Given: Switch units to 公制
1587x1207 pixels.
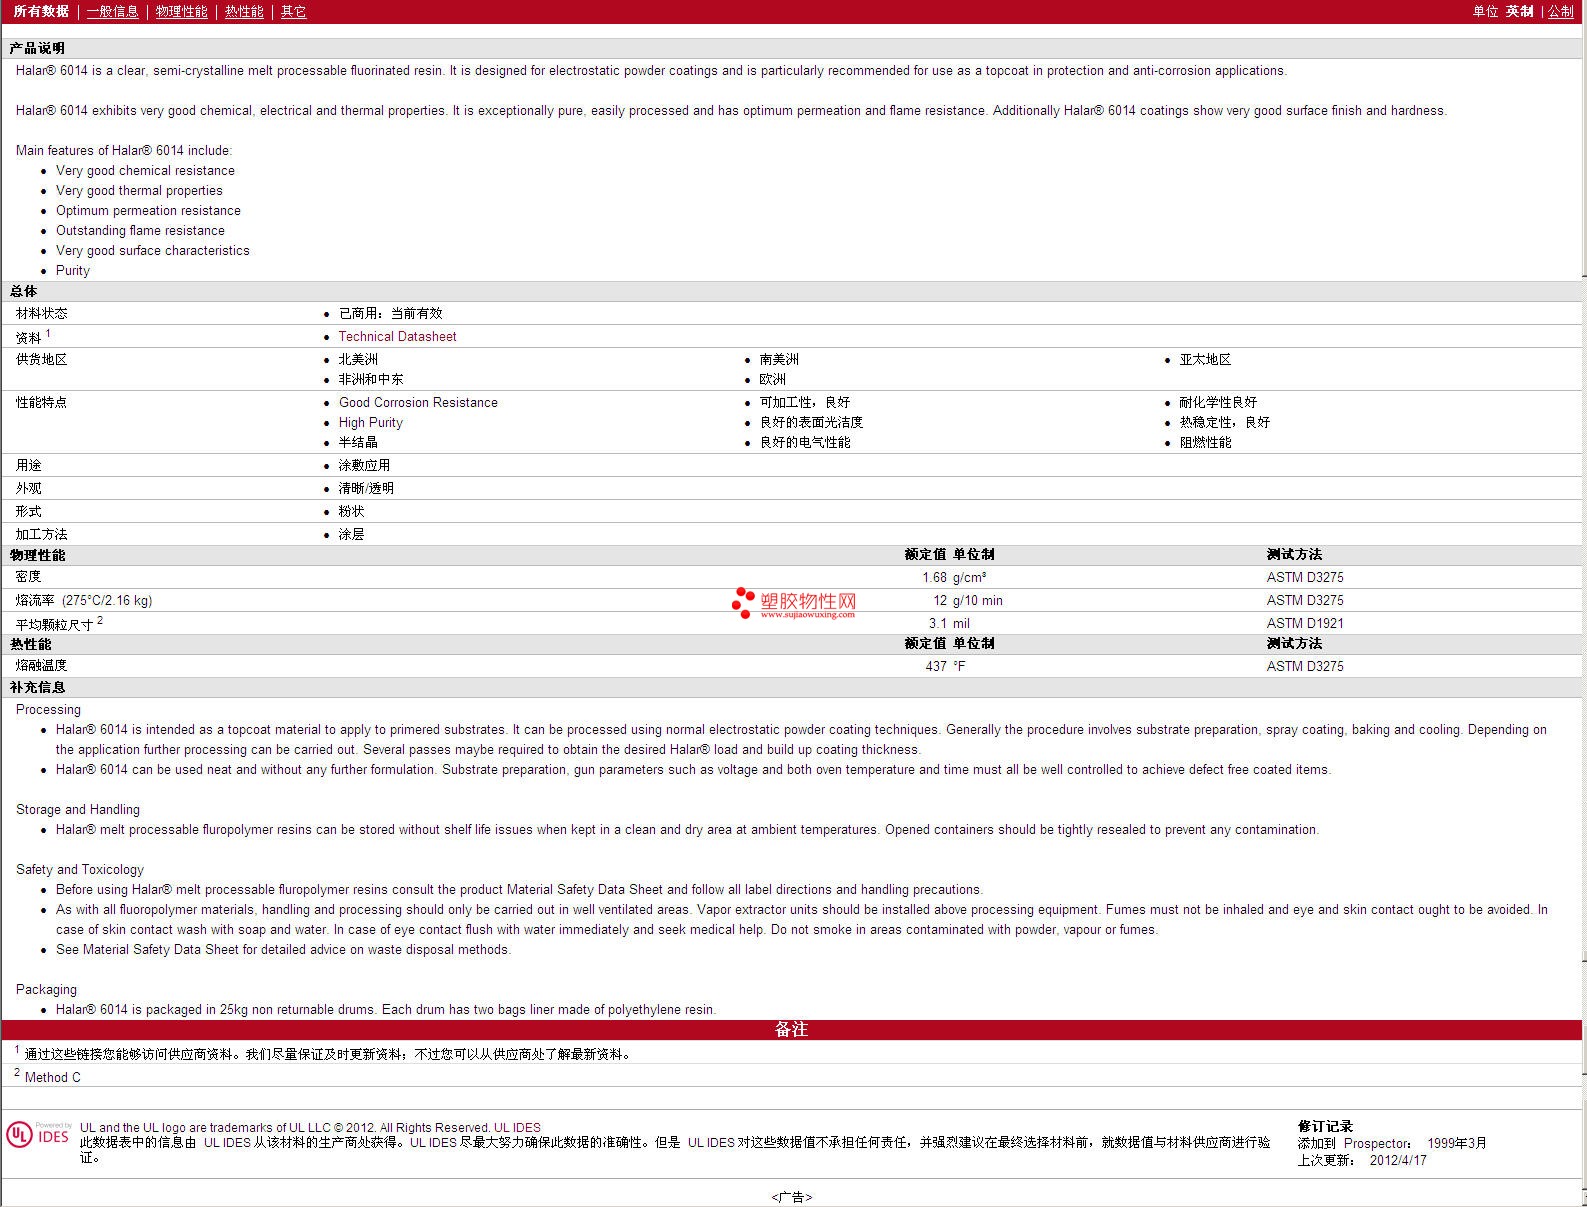Looking at the screenshot, I should pyautogui.click(x=1561, y=11).
